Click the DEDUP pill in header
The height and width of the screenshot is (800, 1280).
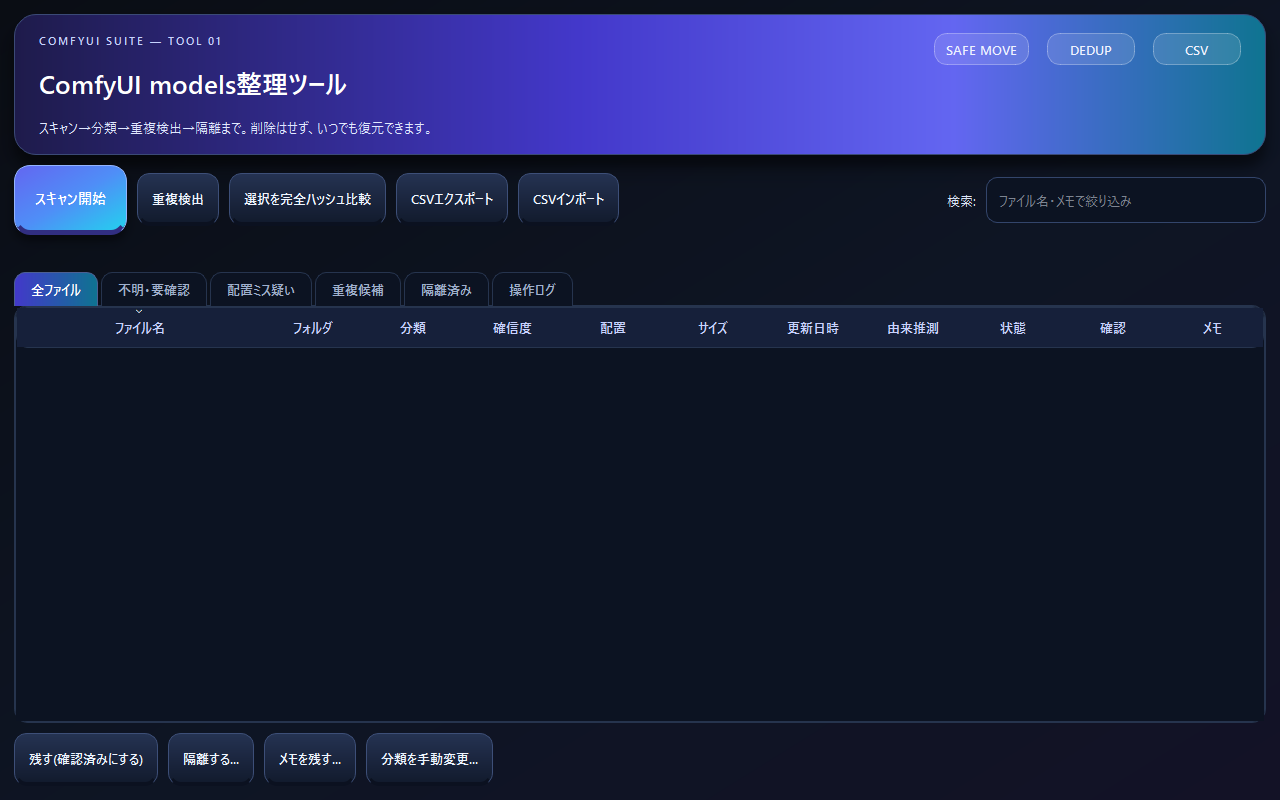[1091, 50]
